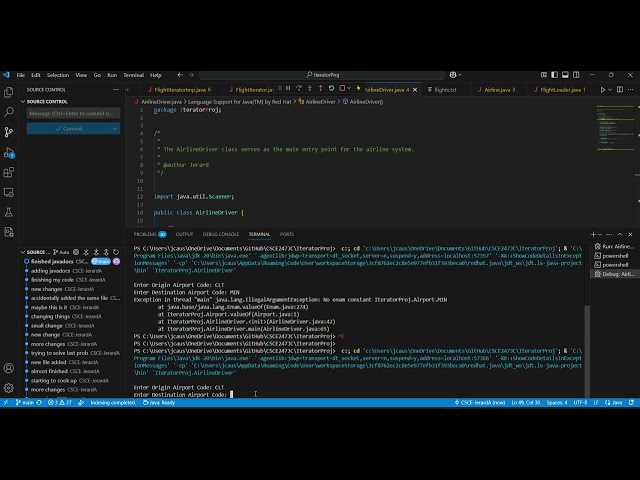Image resolution: width=640 pixels, height=480 pixels.
Task: Go back with the navigation arrow
Action: (x=180, y=75)
